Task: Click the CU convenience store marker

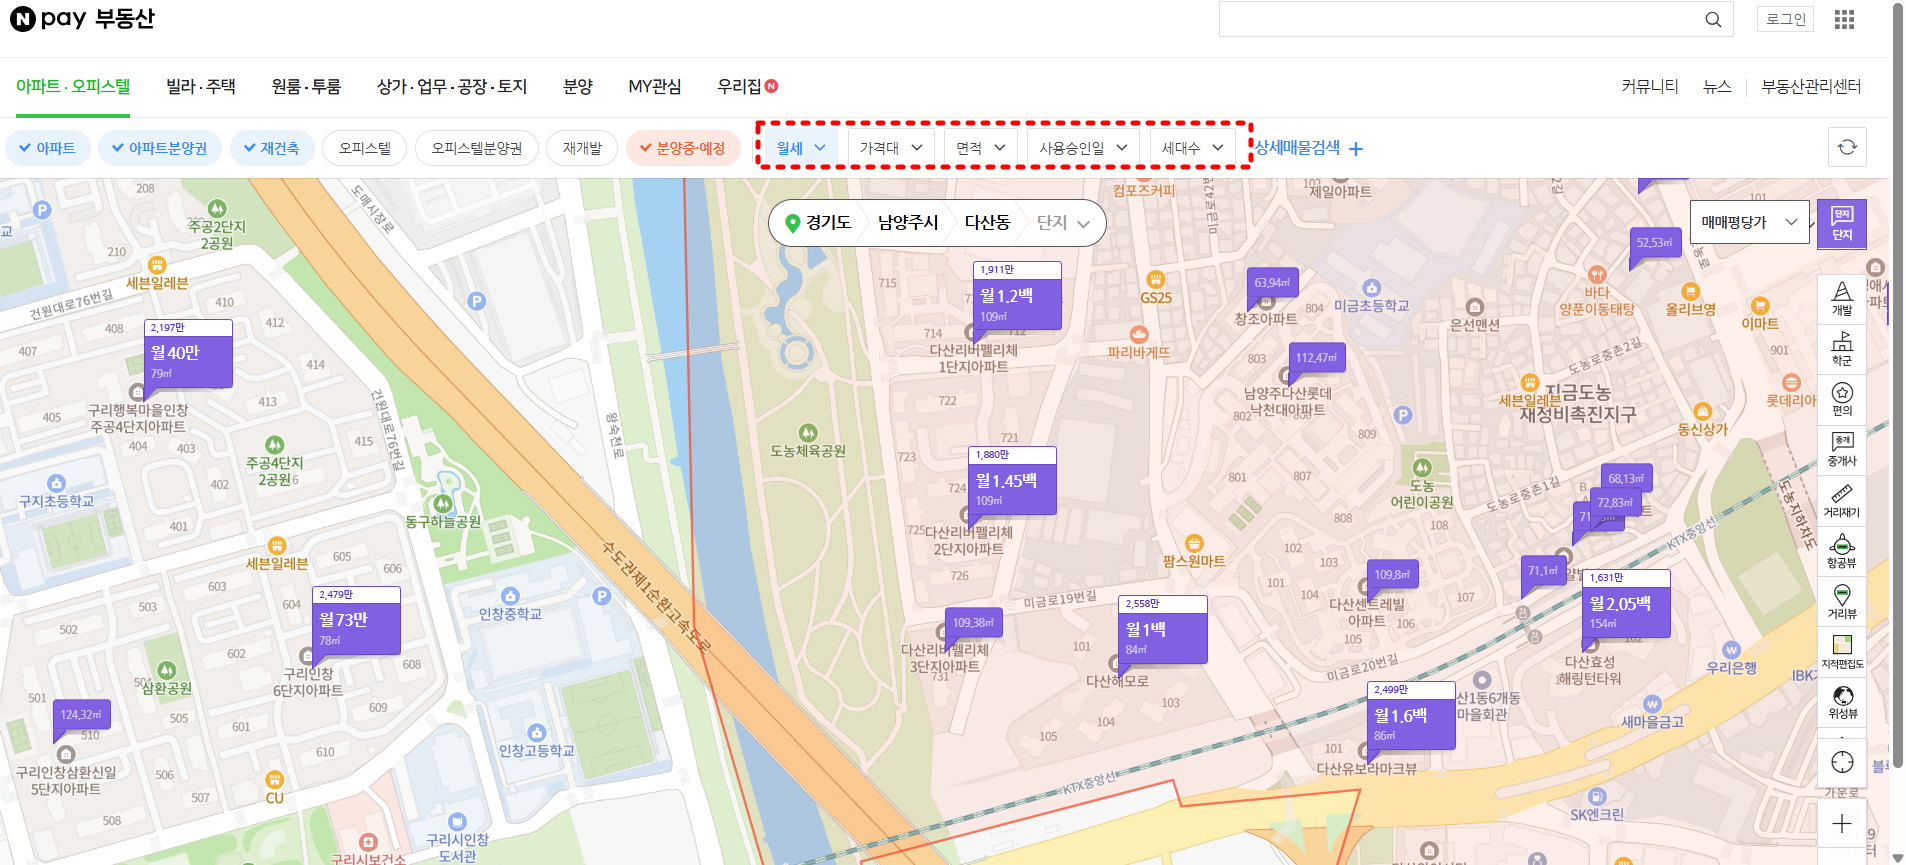Action: [275, 780]
